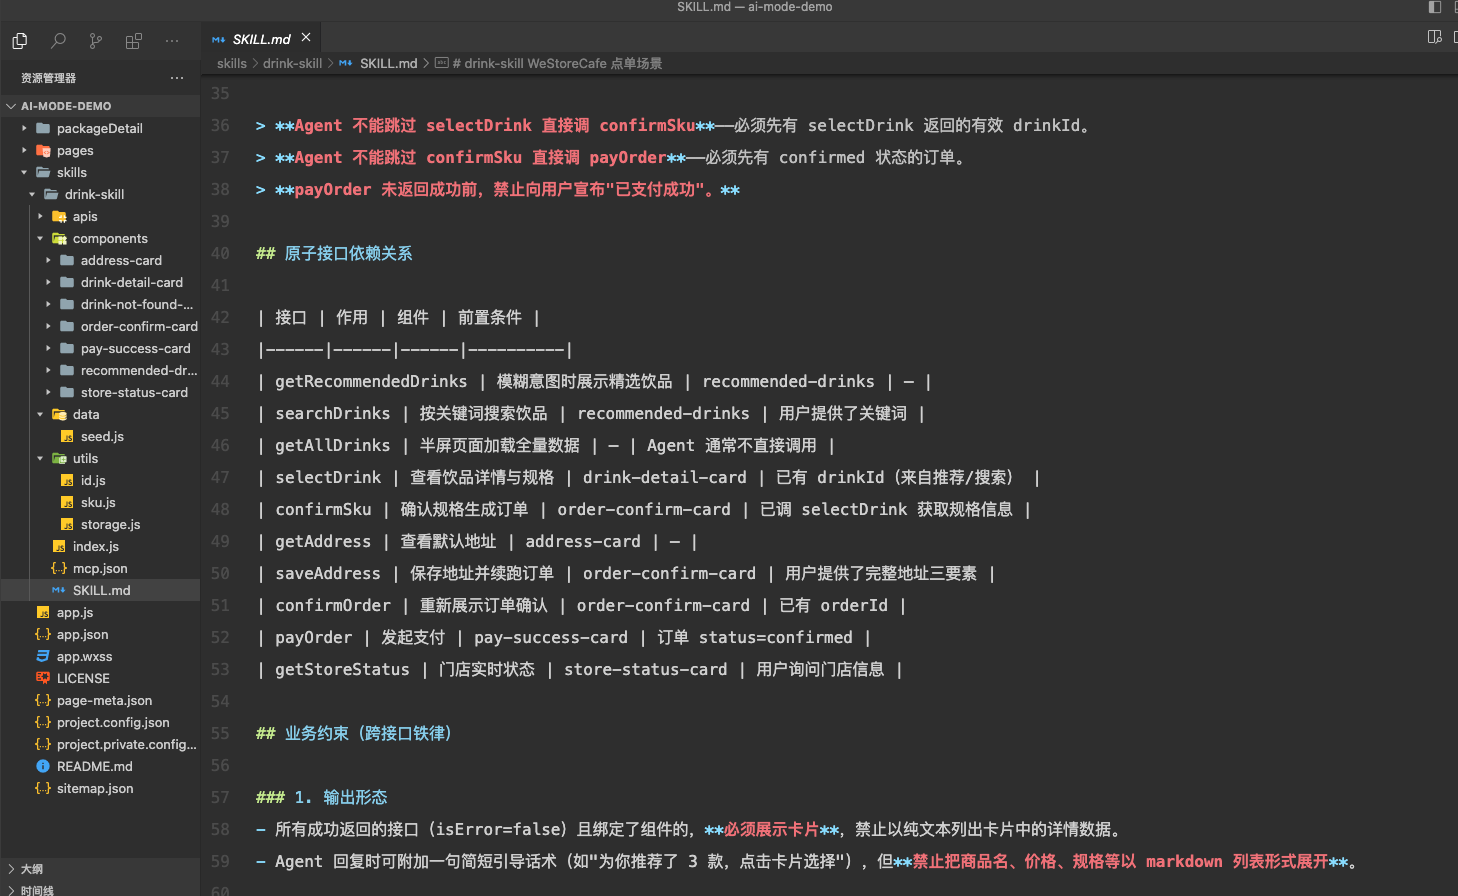The image size is (1458, 896).
Task: Select SKILL.md in the file tree
Action: coord(100,590)
